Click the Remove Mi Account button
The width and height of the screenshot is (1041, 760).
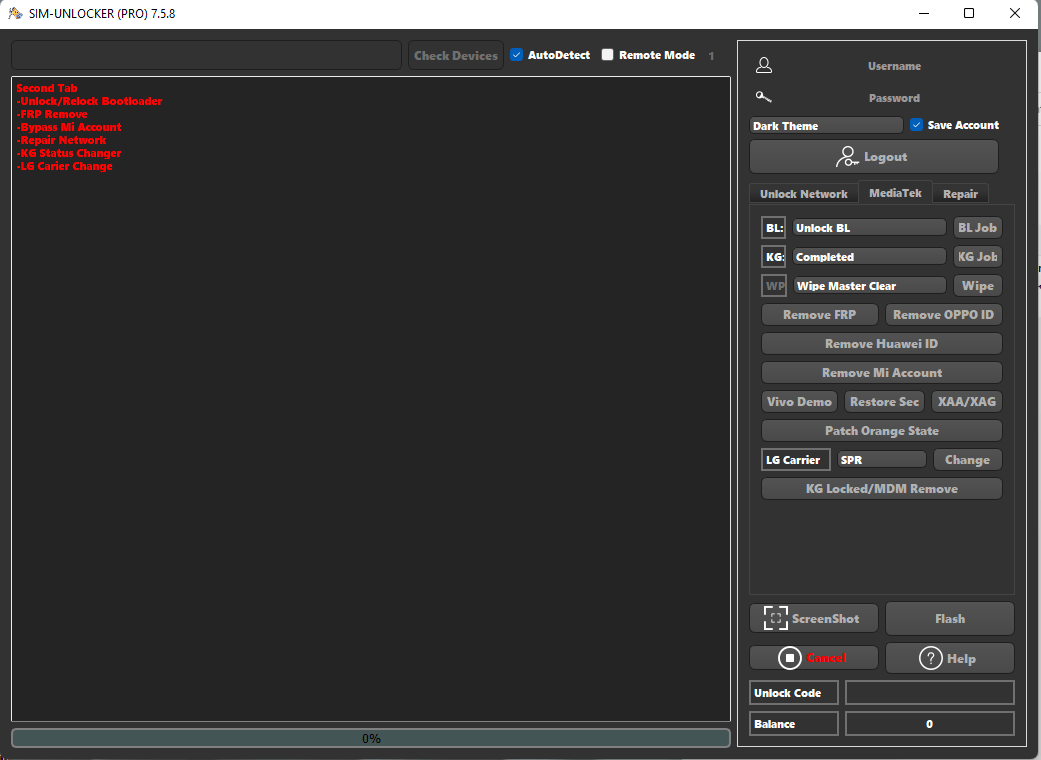pyautogui.click(x=881, y=373)
